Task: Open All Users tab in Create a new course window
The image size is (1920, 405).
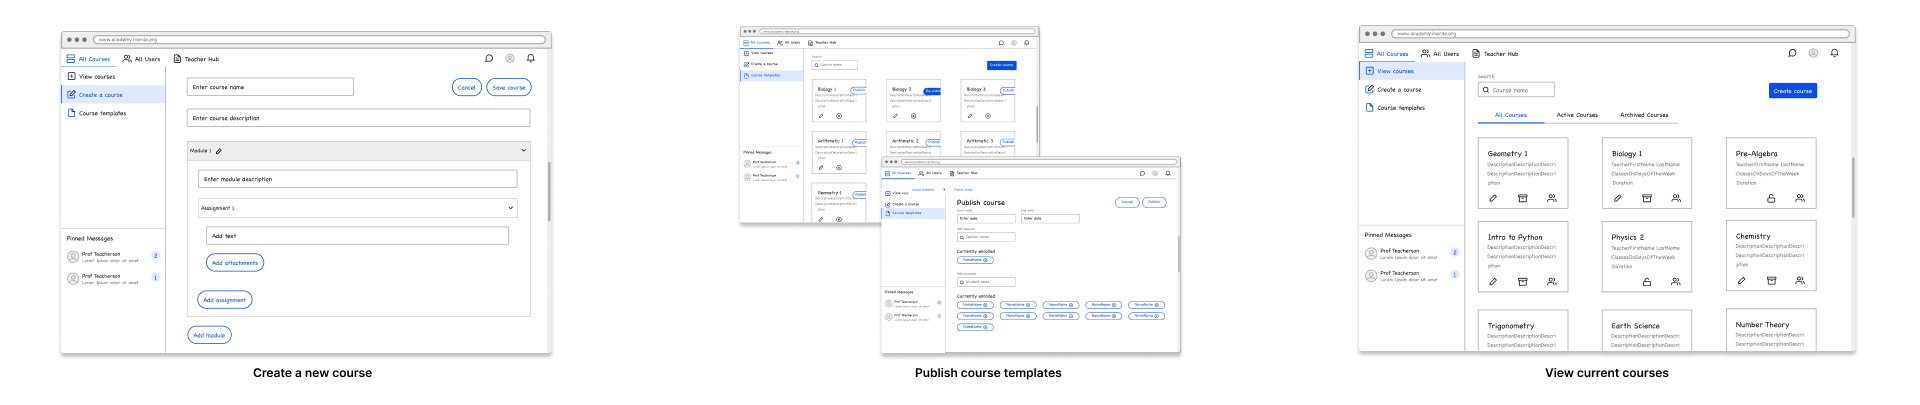Action: click(141, 59)
